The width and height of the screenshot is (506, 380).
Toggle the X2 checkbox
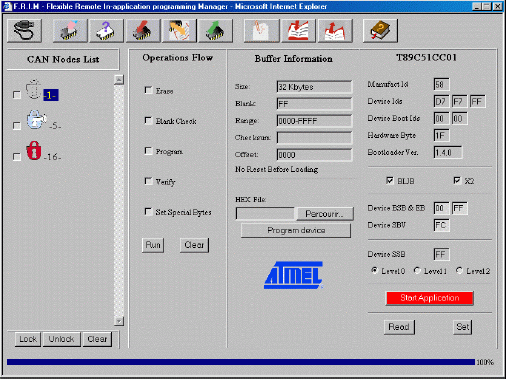(x=457, y=180)
